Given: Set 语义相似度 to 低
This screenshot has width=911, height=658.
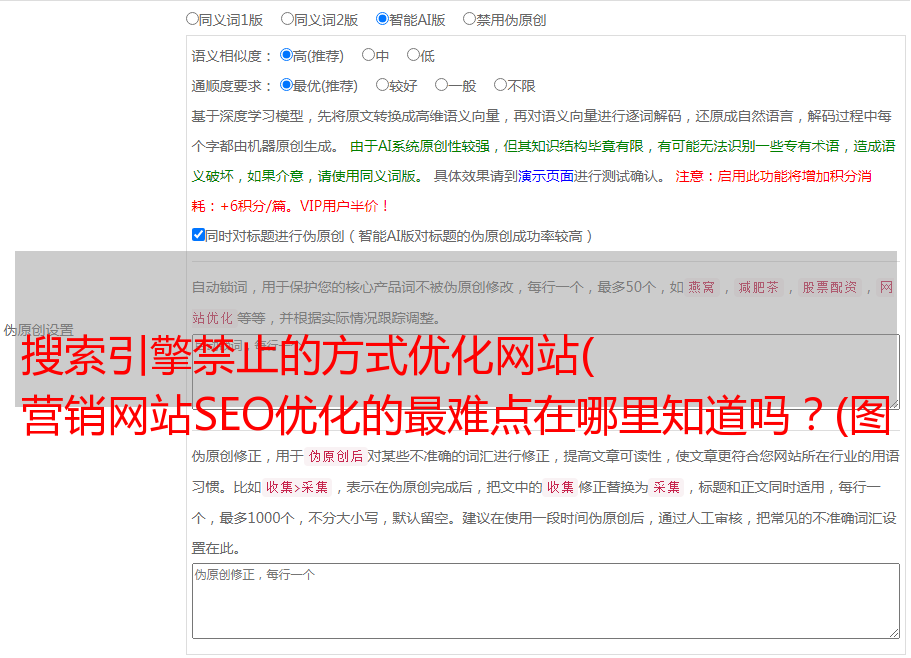Looking at the screenshot, I should [x=414, y=55].
